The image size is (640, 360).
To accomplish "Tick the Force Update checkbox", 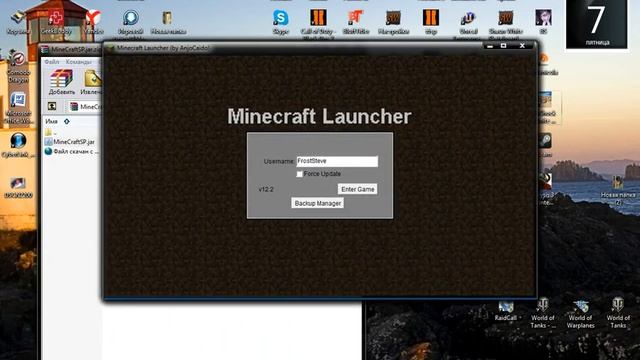I will coord(299,174).
